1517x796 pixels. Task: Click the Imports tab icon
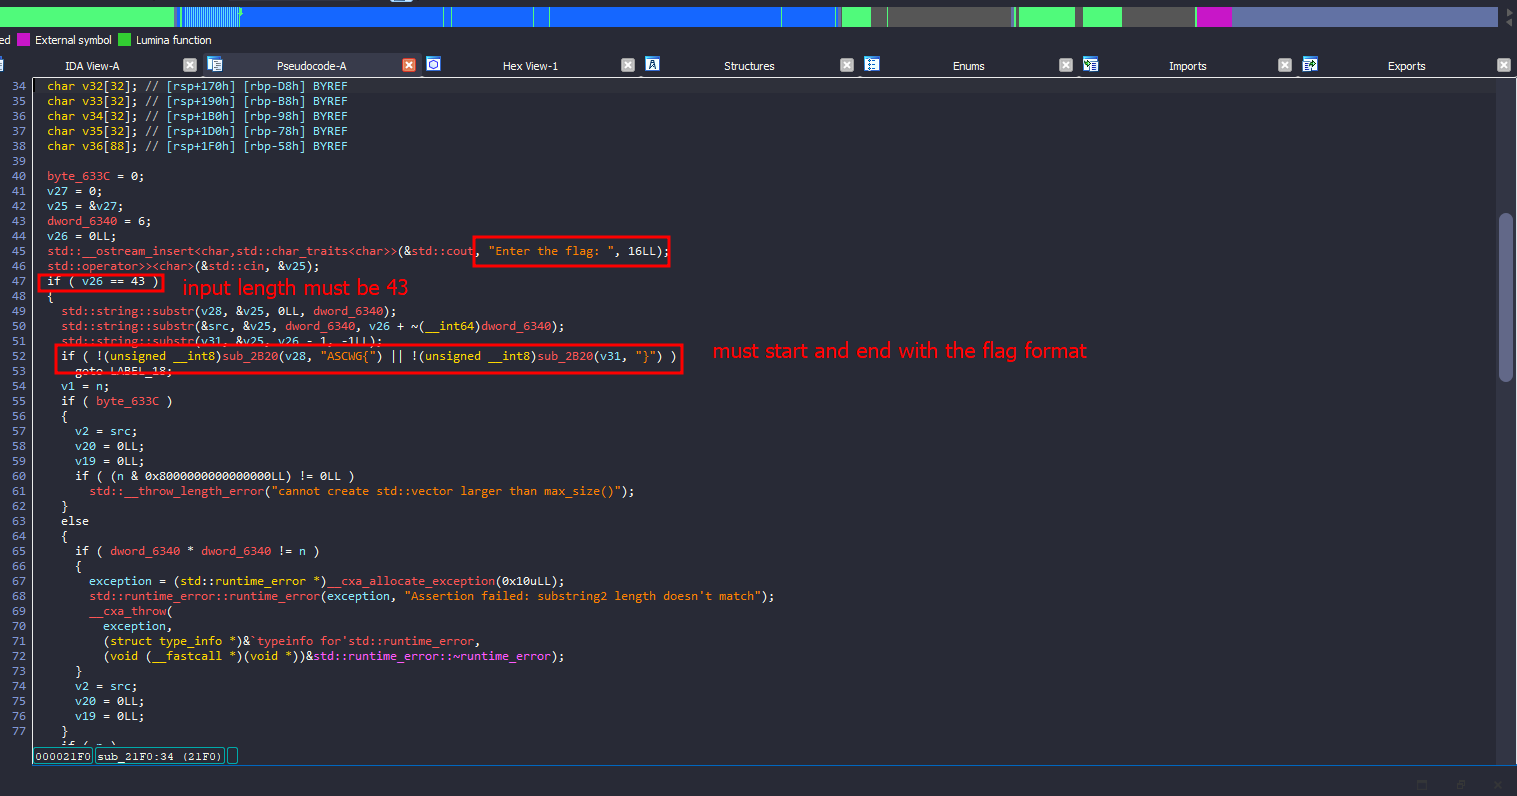(1090, 65)
